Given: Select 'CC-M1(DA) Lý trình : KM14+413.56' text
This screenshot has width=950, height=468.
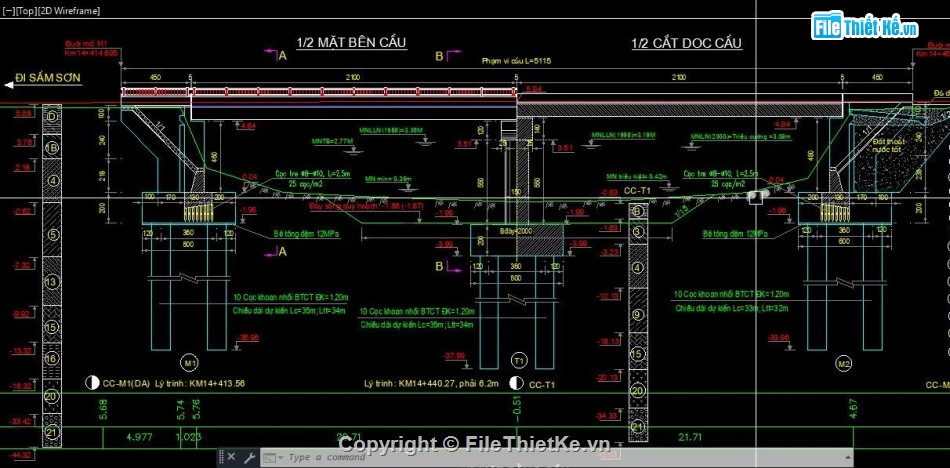Looking at the screenshot, I should (173, 384).
